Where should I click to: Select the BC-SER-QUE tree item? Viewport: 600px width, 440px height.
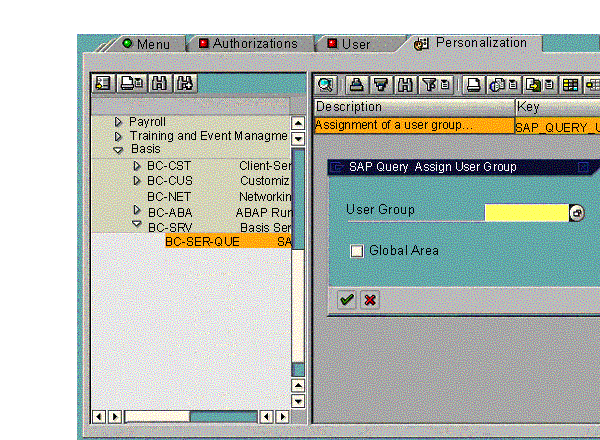coord(202,242)
